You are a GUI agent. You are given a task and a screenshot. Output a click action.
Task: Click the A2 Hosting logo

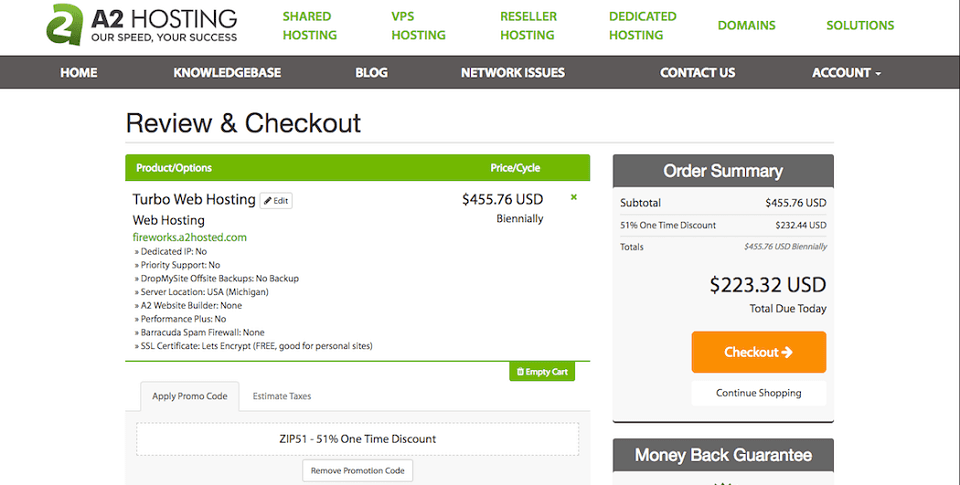[x=141, y=25]
